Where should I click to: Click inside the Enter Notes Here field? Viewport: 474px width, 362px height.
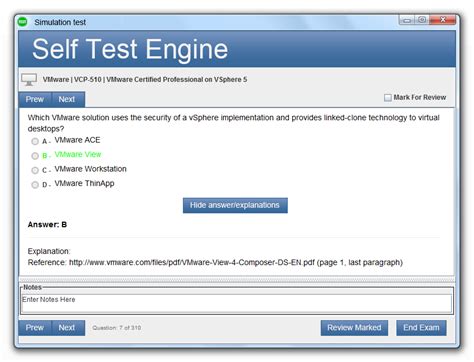[x=236, y=303]
